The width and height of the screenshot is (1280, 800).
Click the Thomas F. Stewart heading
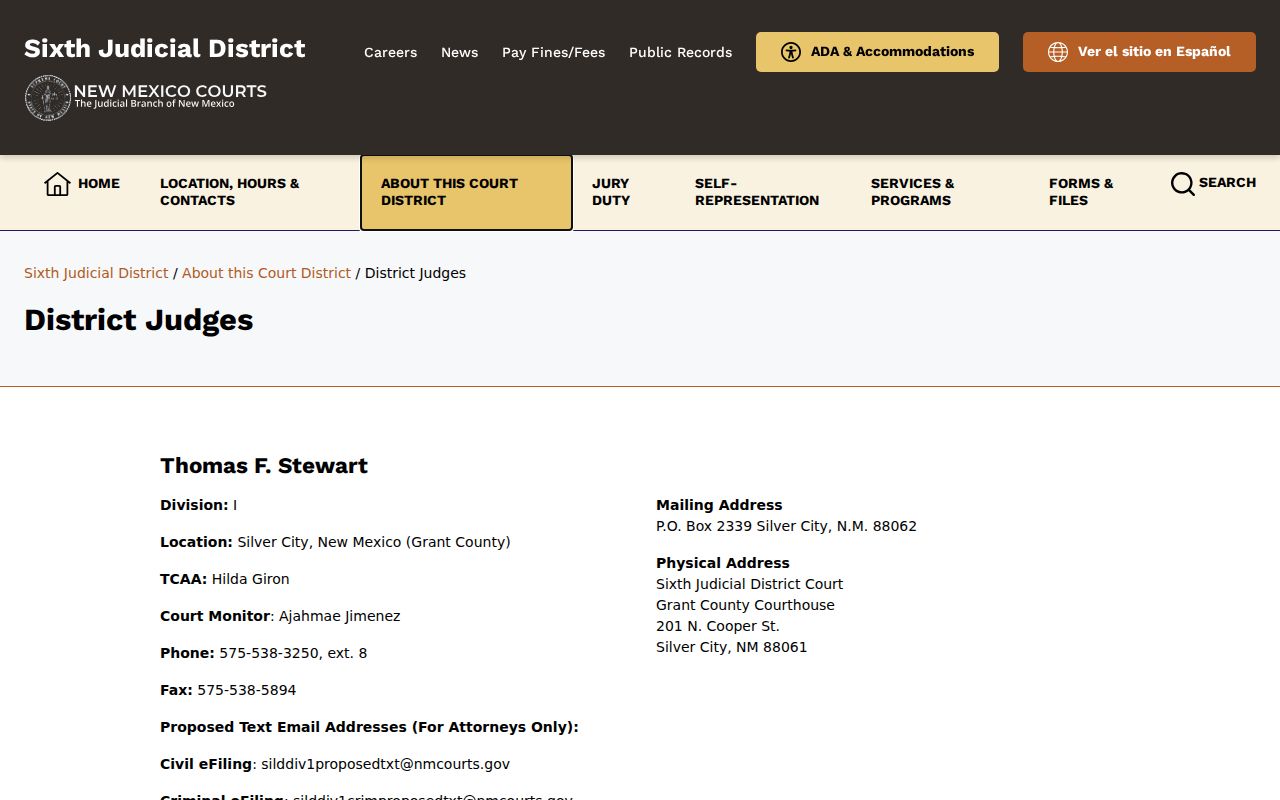click(264, 466)
